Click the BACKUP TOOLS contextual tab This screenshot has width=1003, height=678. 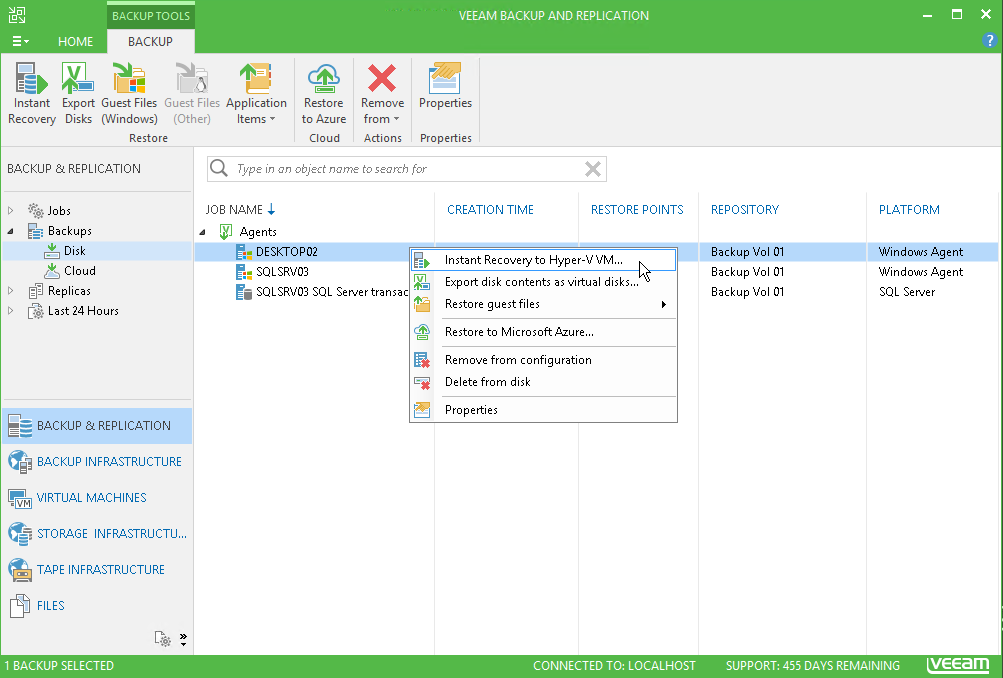tap(151, 15)
